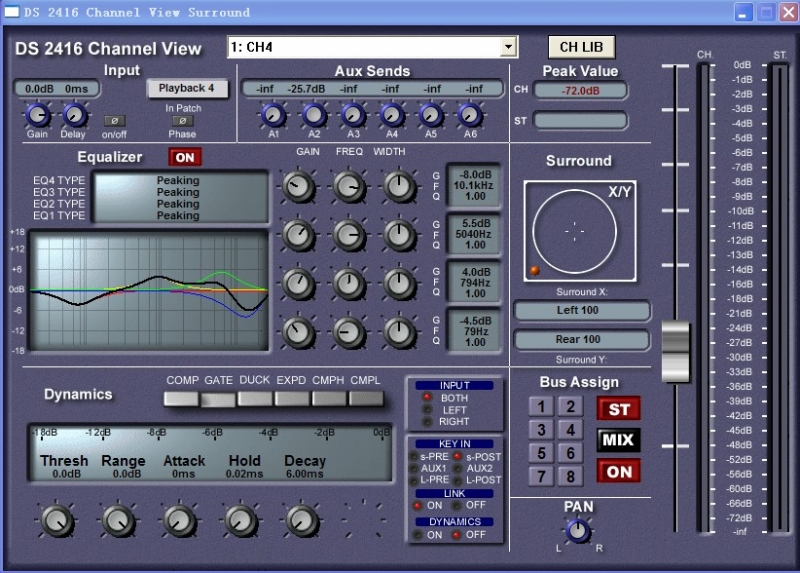Screen dimensions: 800x573
Task: Click the channel fader handle
Action: (676, 352)
